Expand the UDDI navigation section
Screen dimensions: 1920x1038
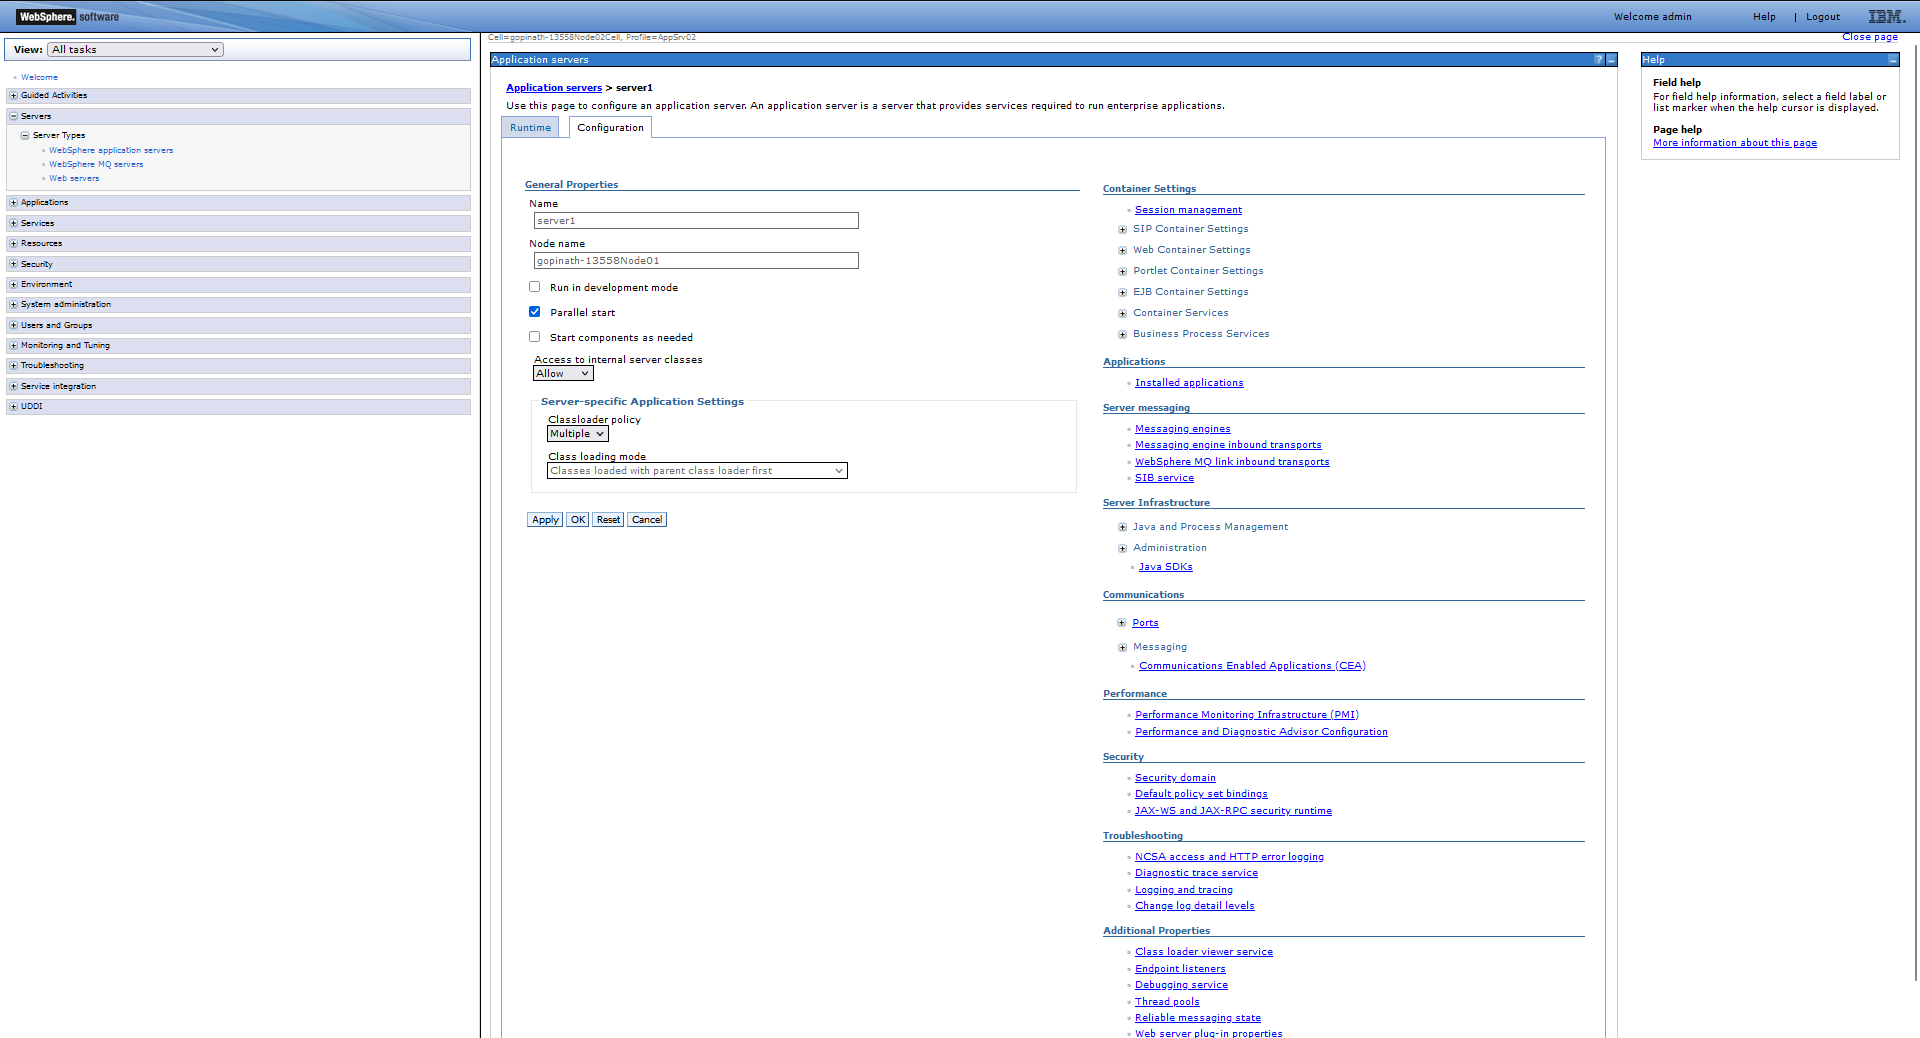click(x=13, y=407)
